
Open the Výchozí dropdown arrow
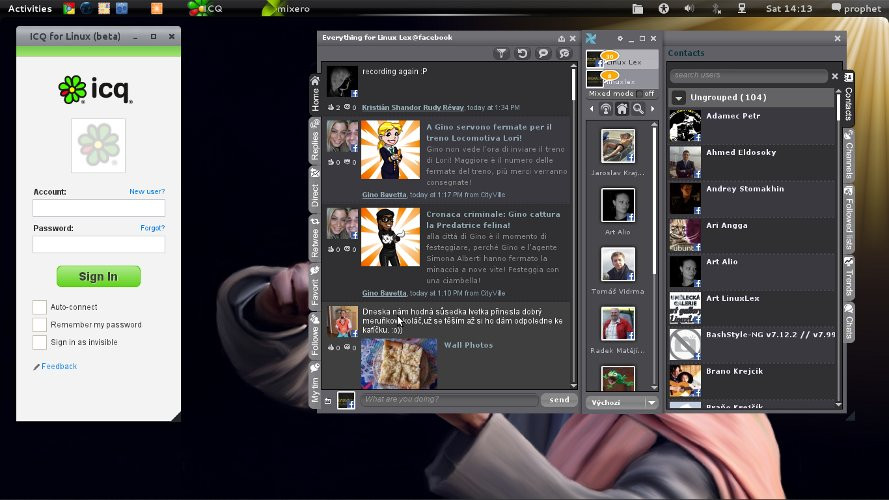(x=651, y=402)
